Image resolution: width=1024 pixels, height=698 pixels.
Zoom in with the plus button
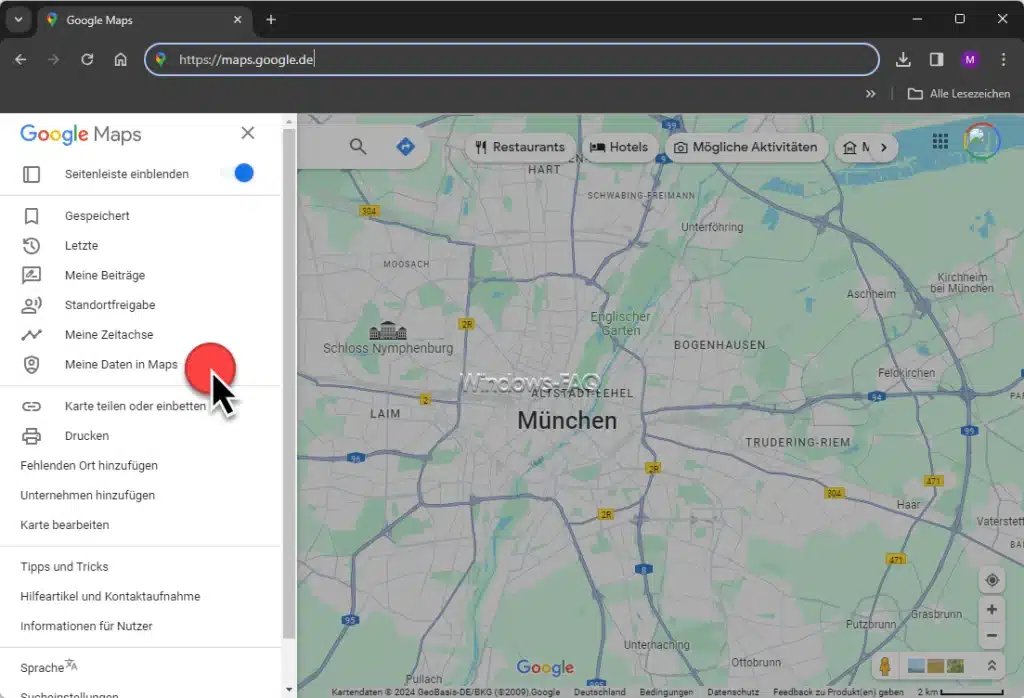click(x=992, y=609)
